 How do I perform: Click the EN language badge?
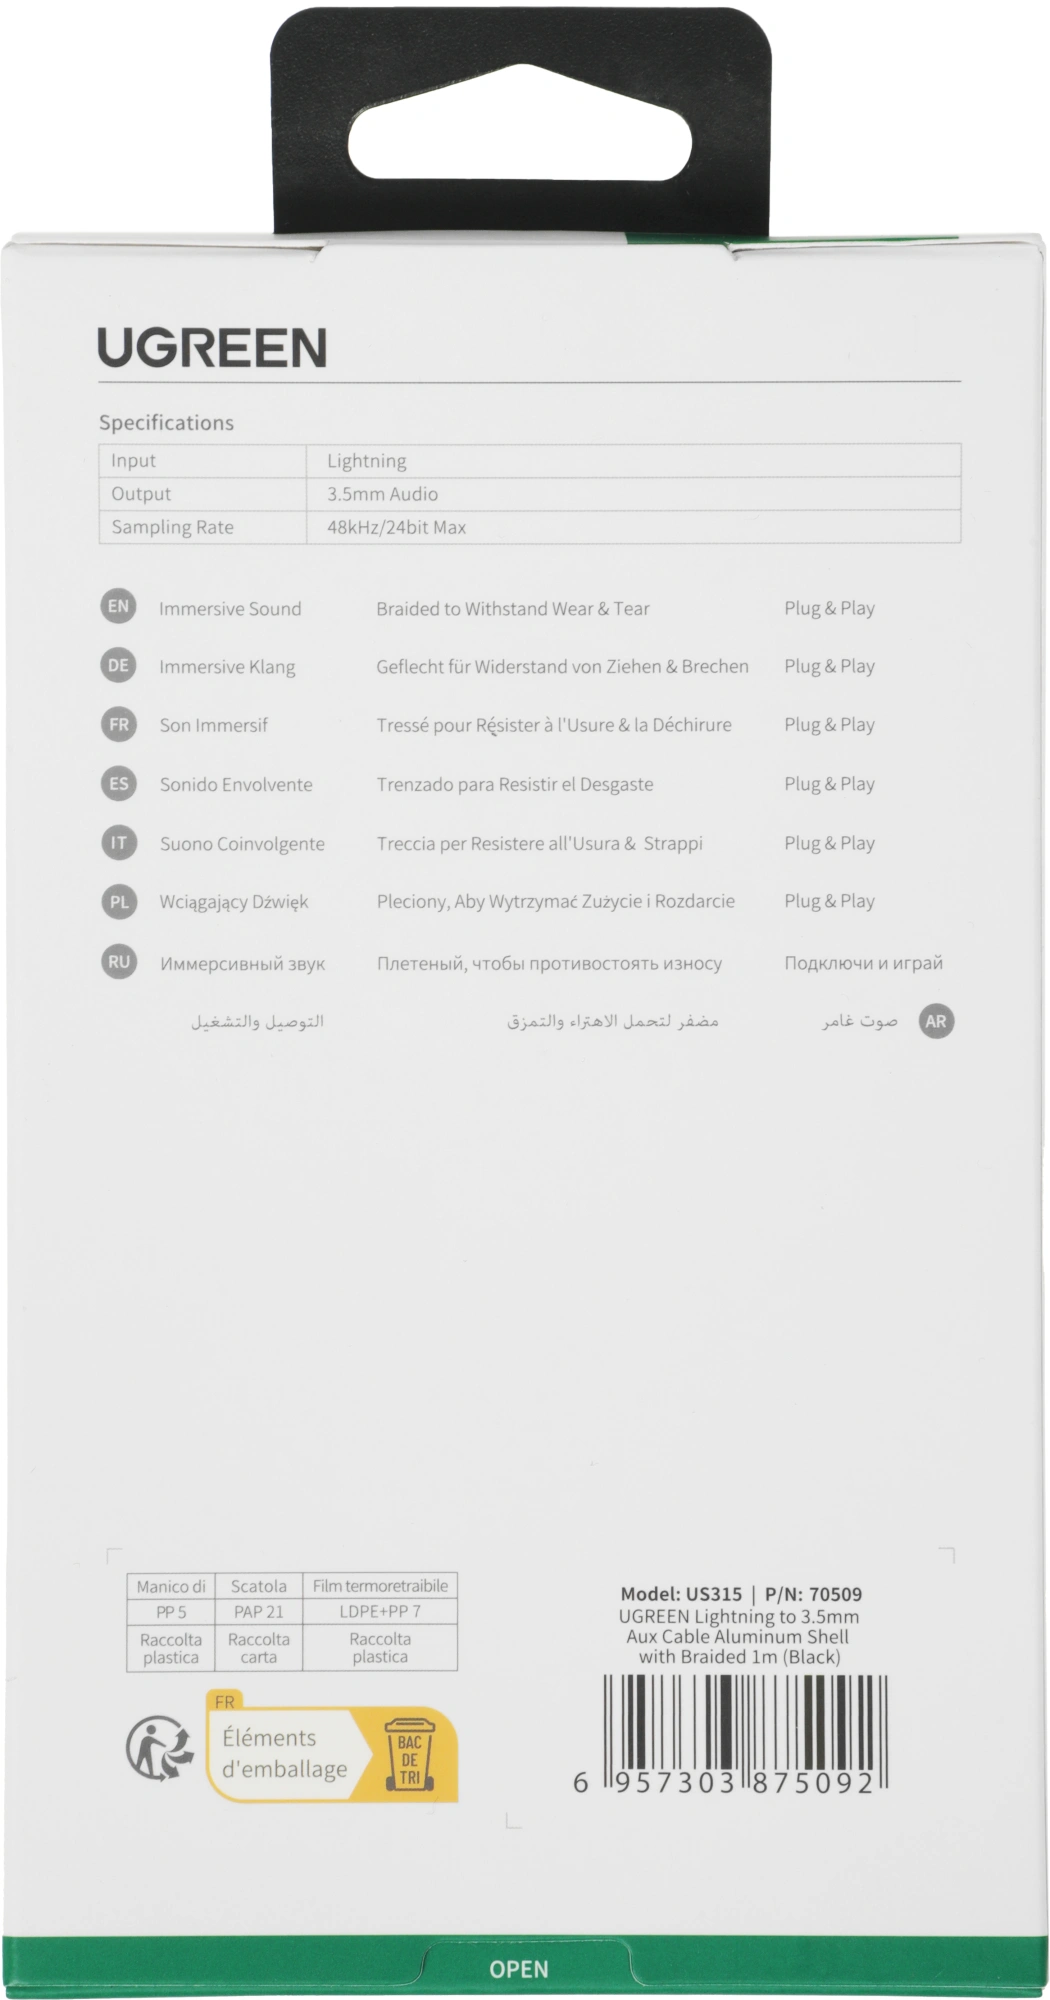[x=118, y=606]
